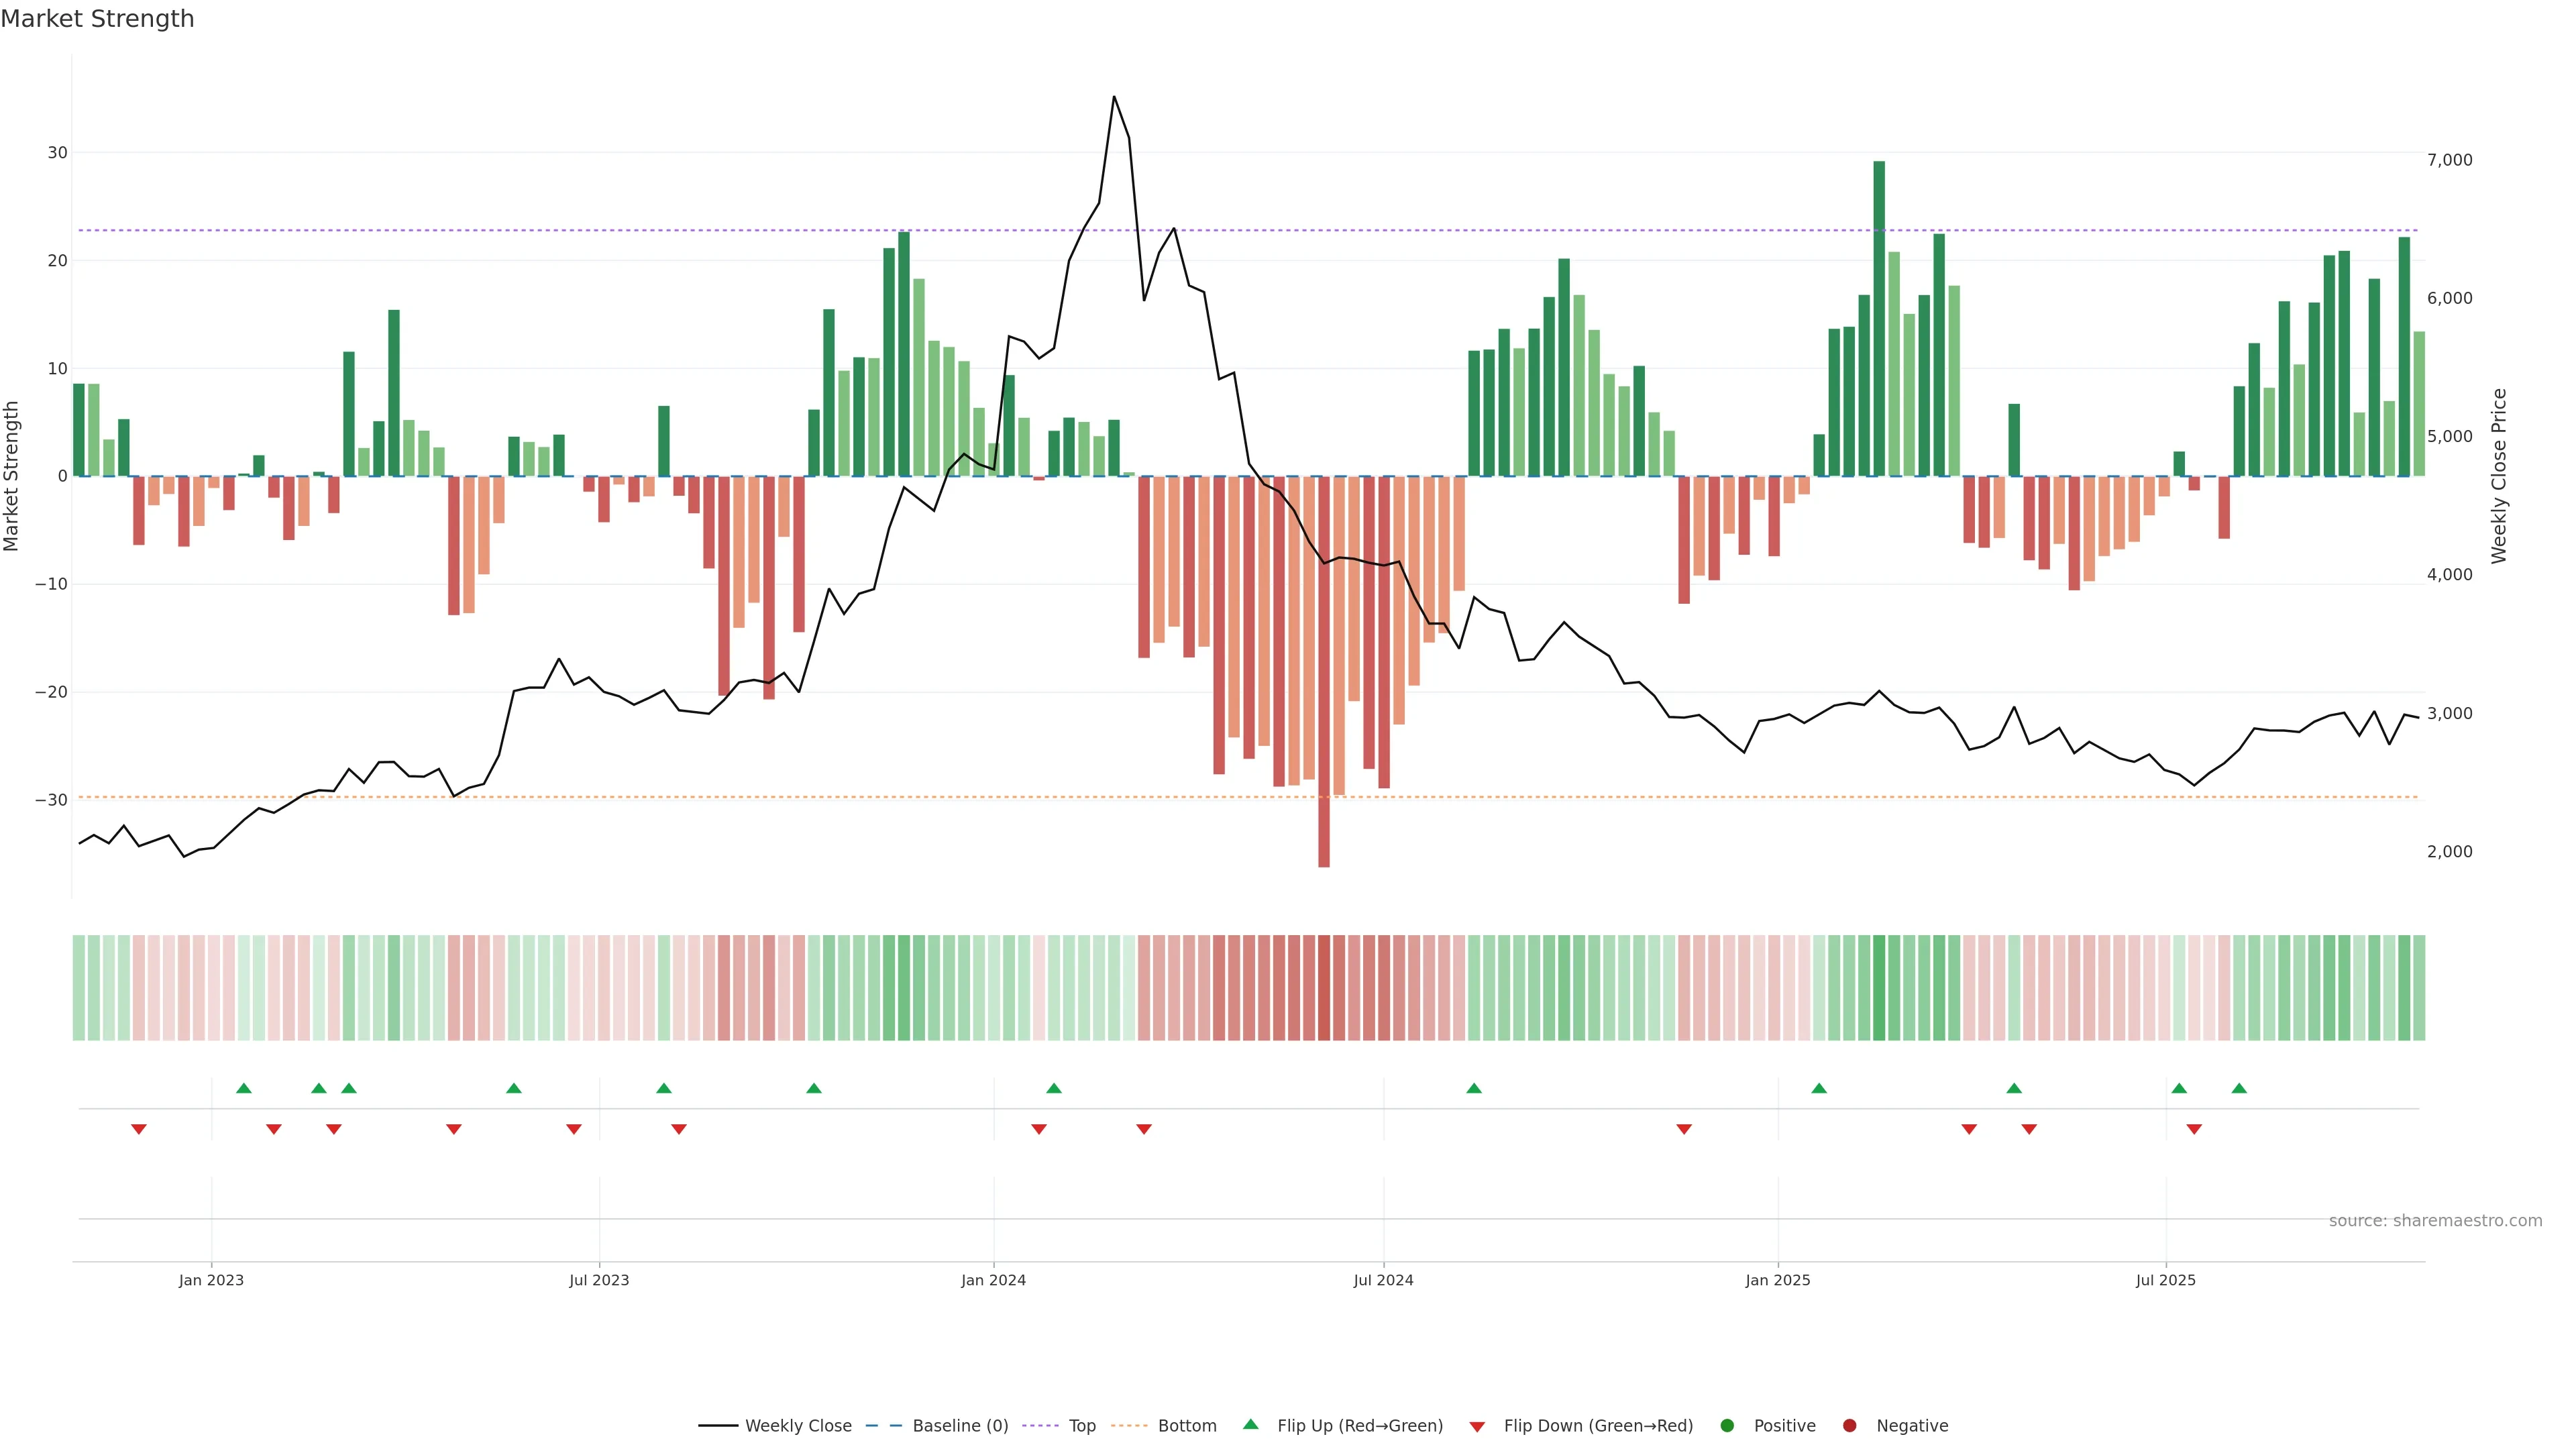Click the darkest red heatmap strip cell
The image size is (2576, 1449).
pyautogui.click(x=1324, y=988)
